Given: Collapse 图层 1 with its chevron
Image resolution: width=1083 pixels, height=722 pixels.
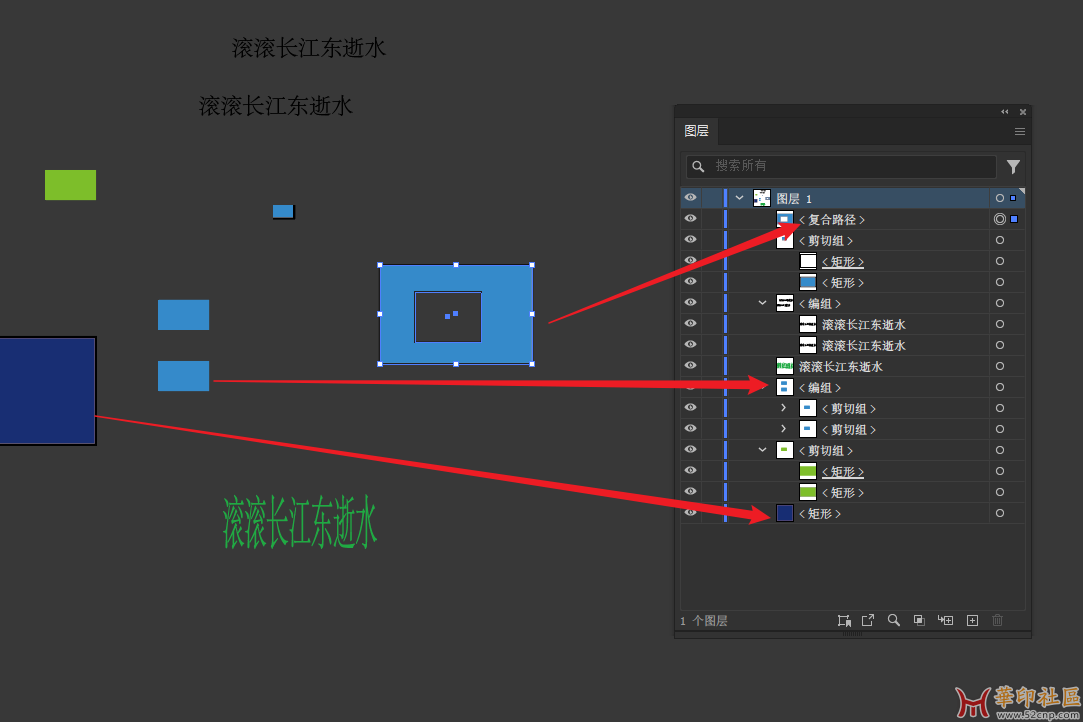Looking at the screenshot, I should (x=739, y=198).
